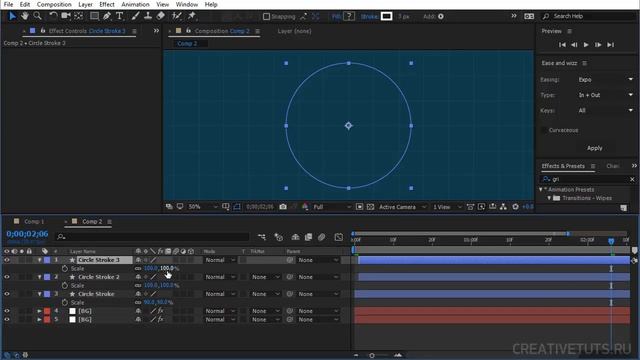This screenshot has width=640, height=360.
Task: Expand layer 4 BG twirl arrow
Action: [x=40, y=311]
